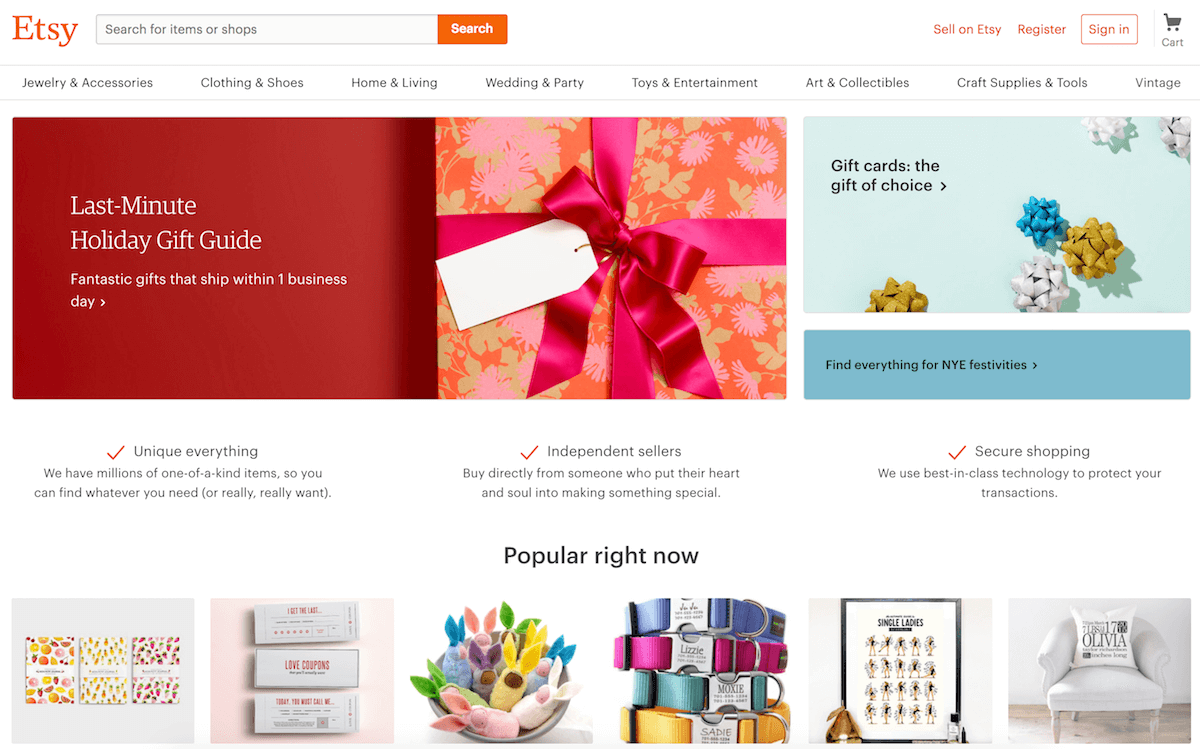Open Craft Supplies & Tools category
Image resolution: width=1200 pixels, height=749 pixels.
click(x=1022, y=83)
